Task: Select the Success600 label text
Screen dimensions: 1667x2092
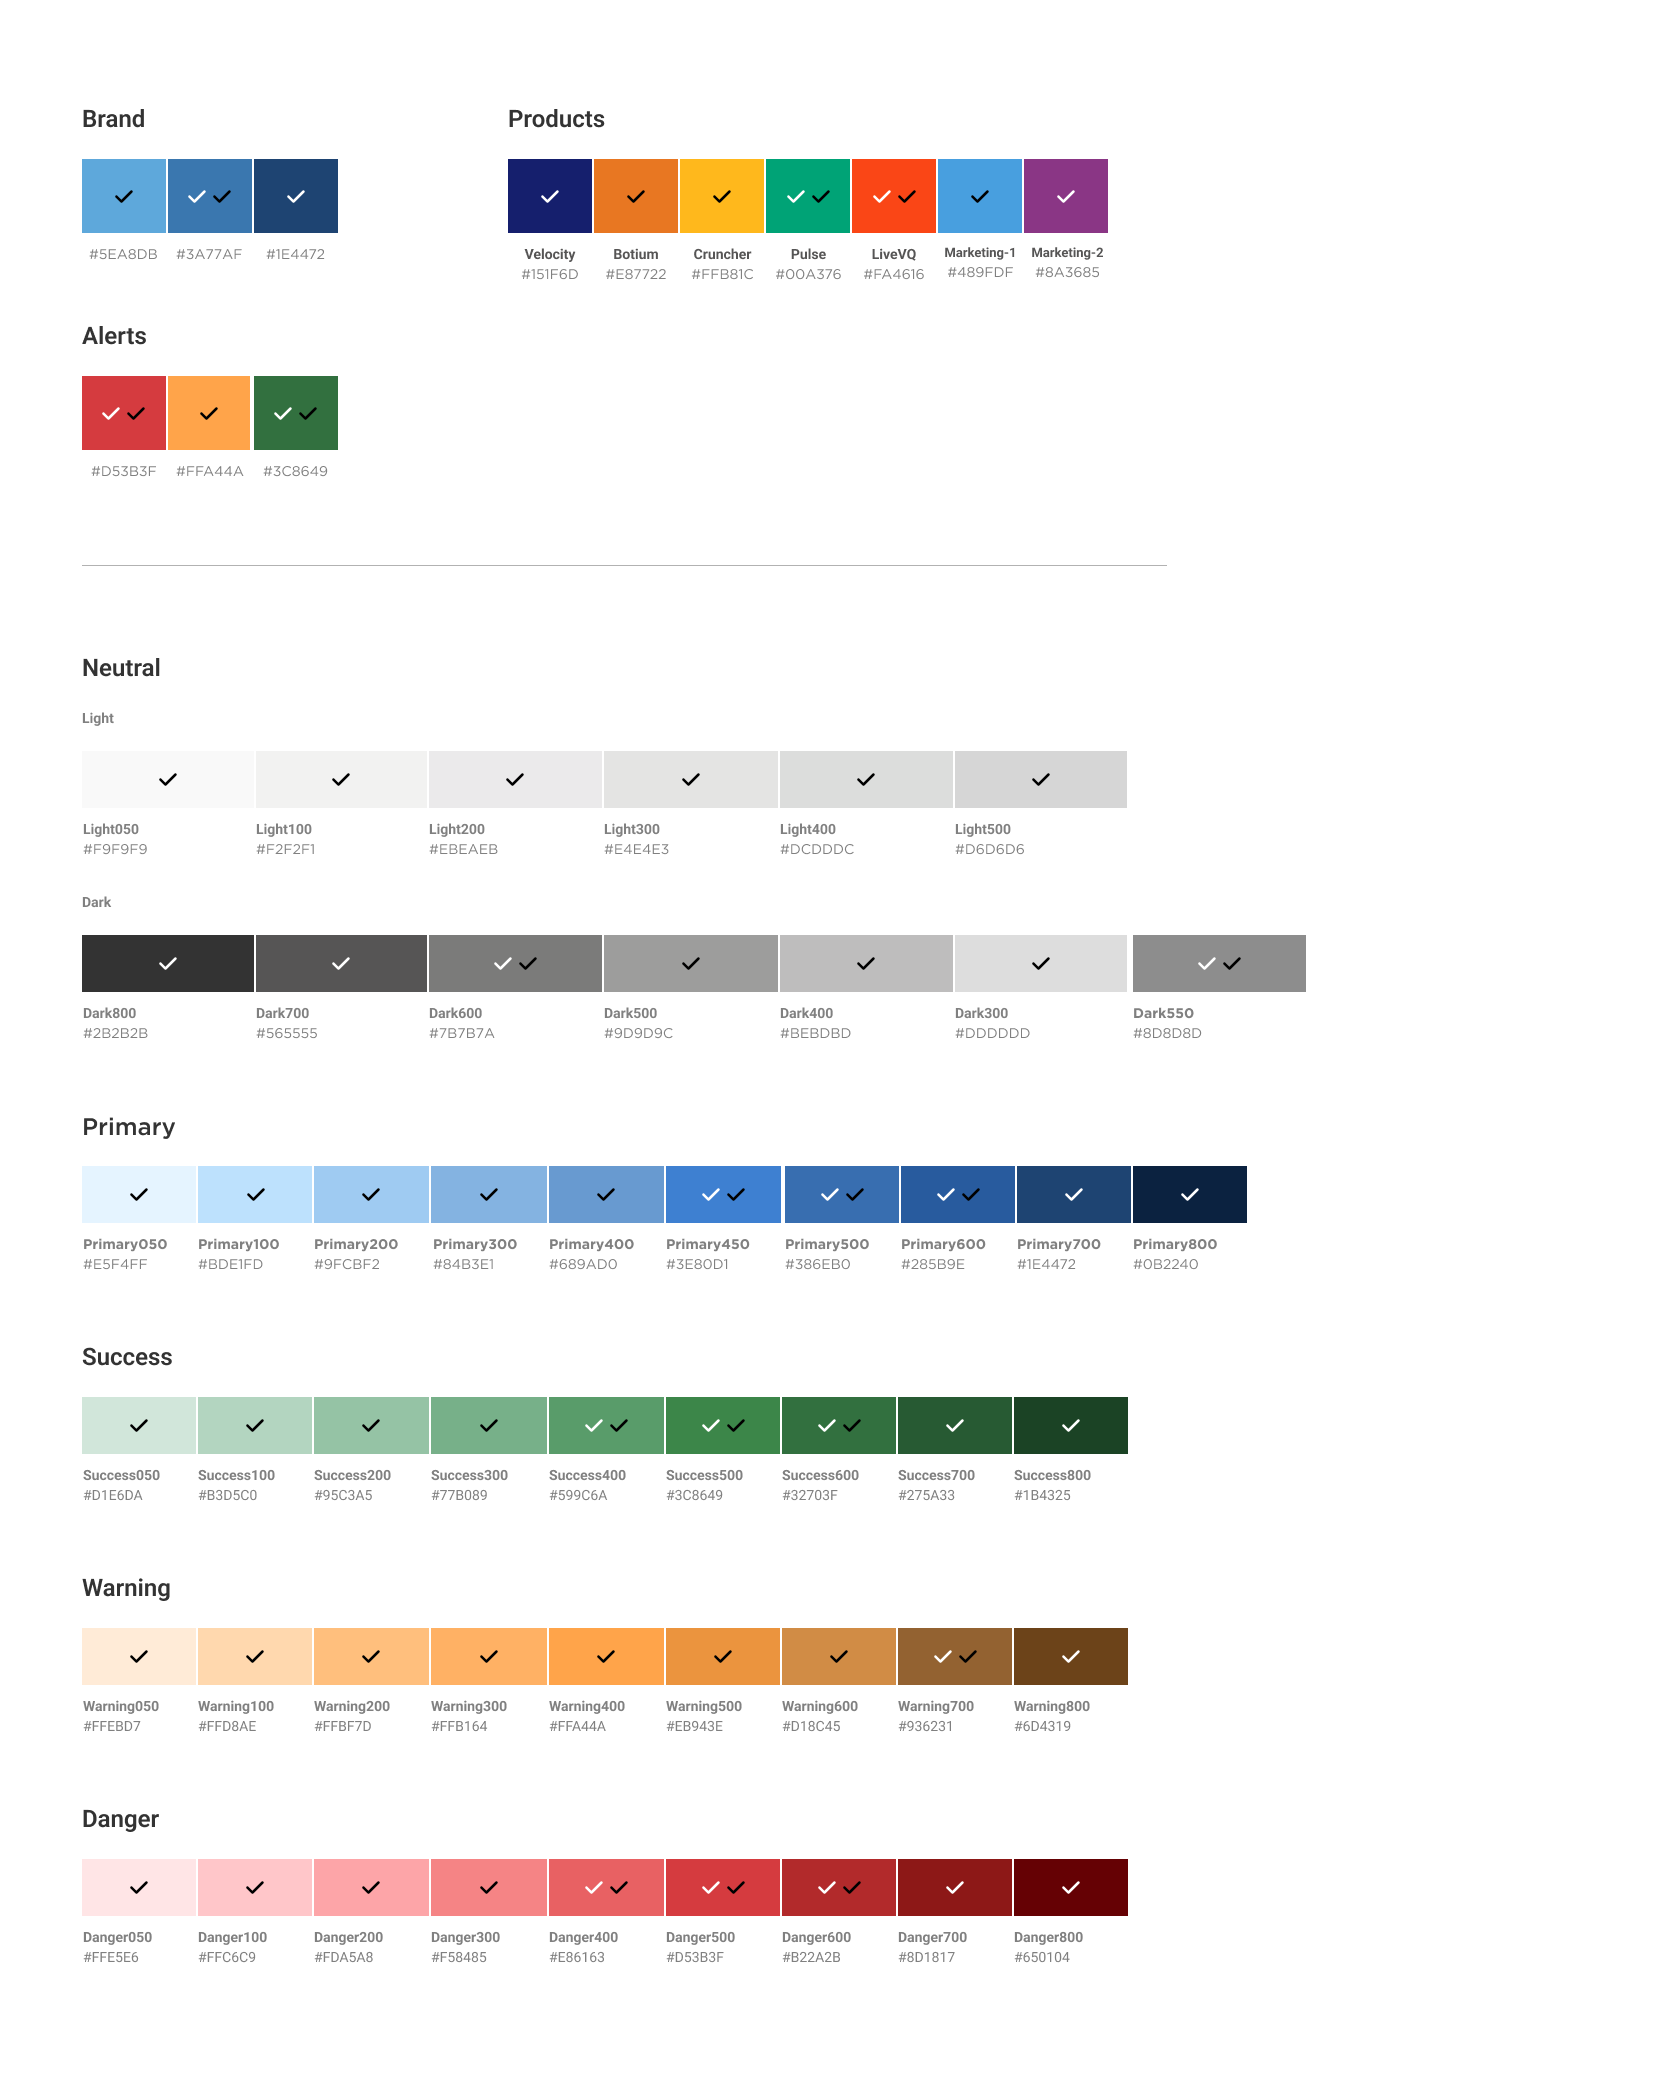Action: pyautogui.click(x=820, y=1475)
